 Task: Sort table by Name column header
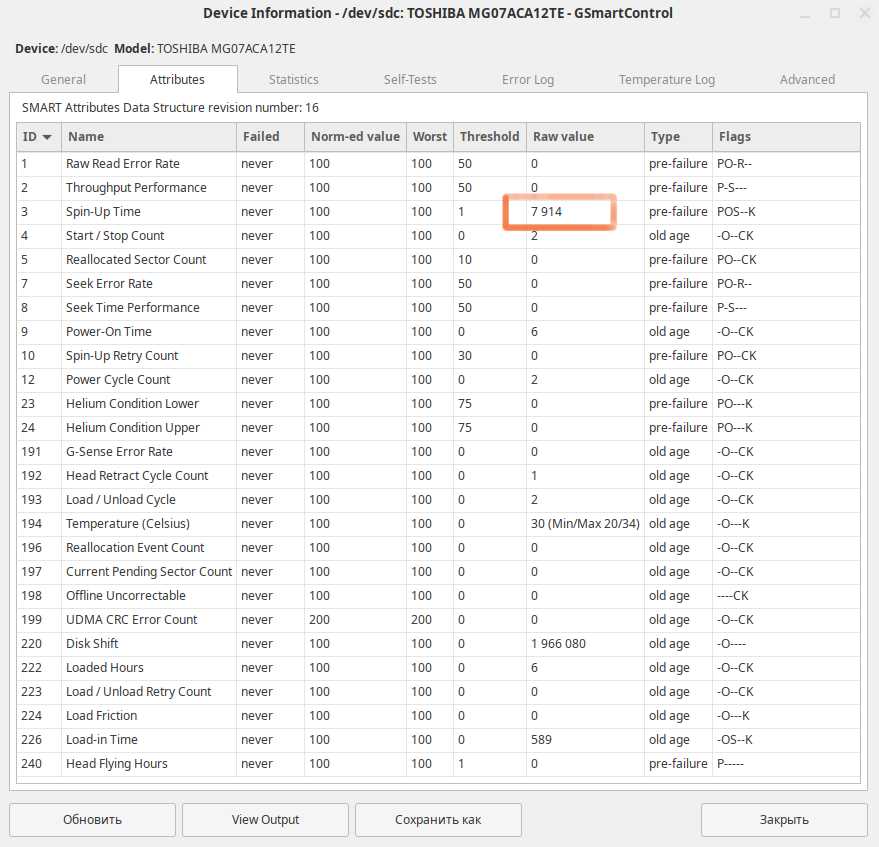(149, 137)
